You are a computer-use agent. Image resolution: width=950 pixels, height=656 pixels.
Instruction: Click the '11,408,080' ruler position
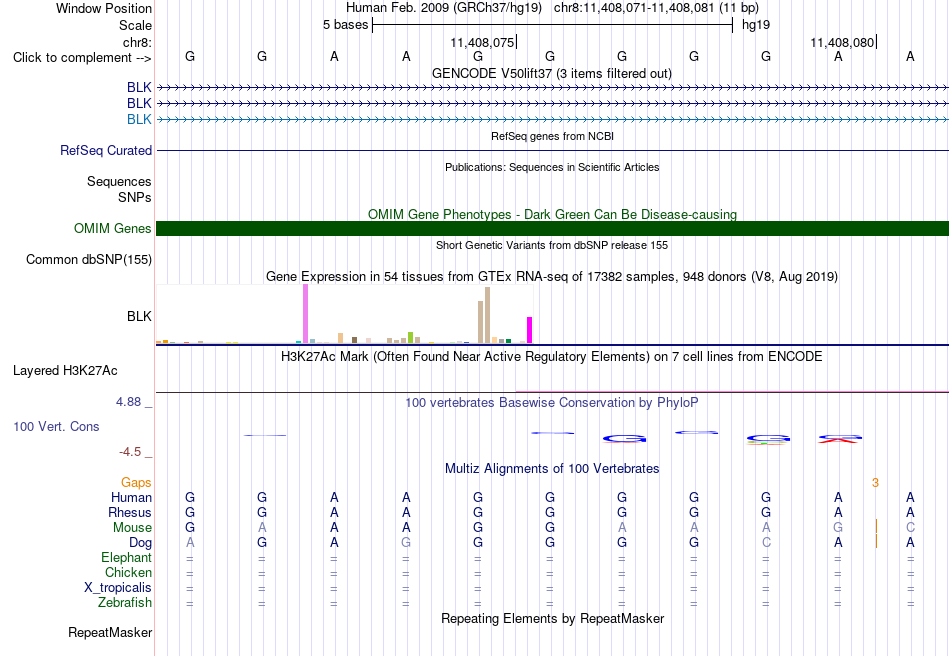click(842, 42)
